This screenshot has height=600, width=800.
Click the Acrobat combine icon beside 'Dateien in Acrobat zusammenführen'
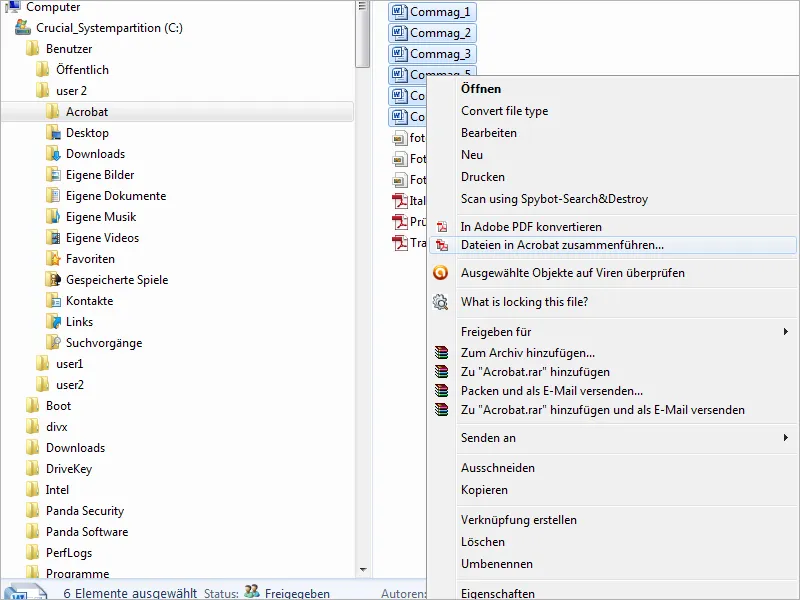point(442,245)
